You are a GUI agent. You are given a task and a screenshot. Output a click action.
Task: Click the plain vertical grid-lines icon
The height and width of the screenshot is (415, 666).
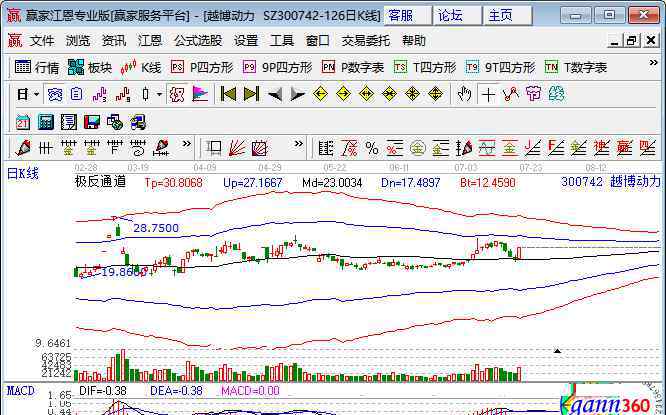pos(45,148)
